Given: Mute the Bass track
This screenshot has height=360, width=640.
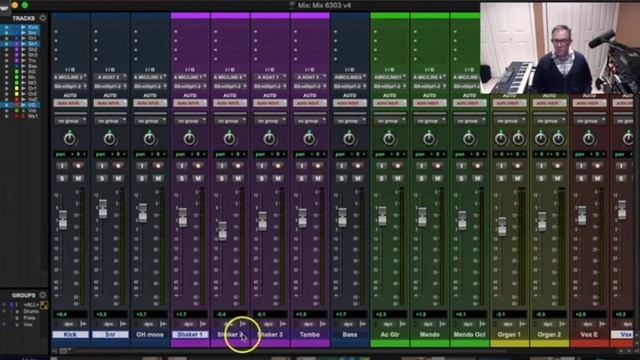Looking at the screenshot, I should coord(358,178).
